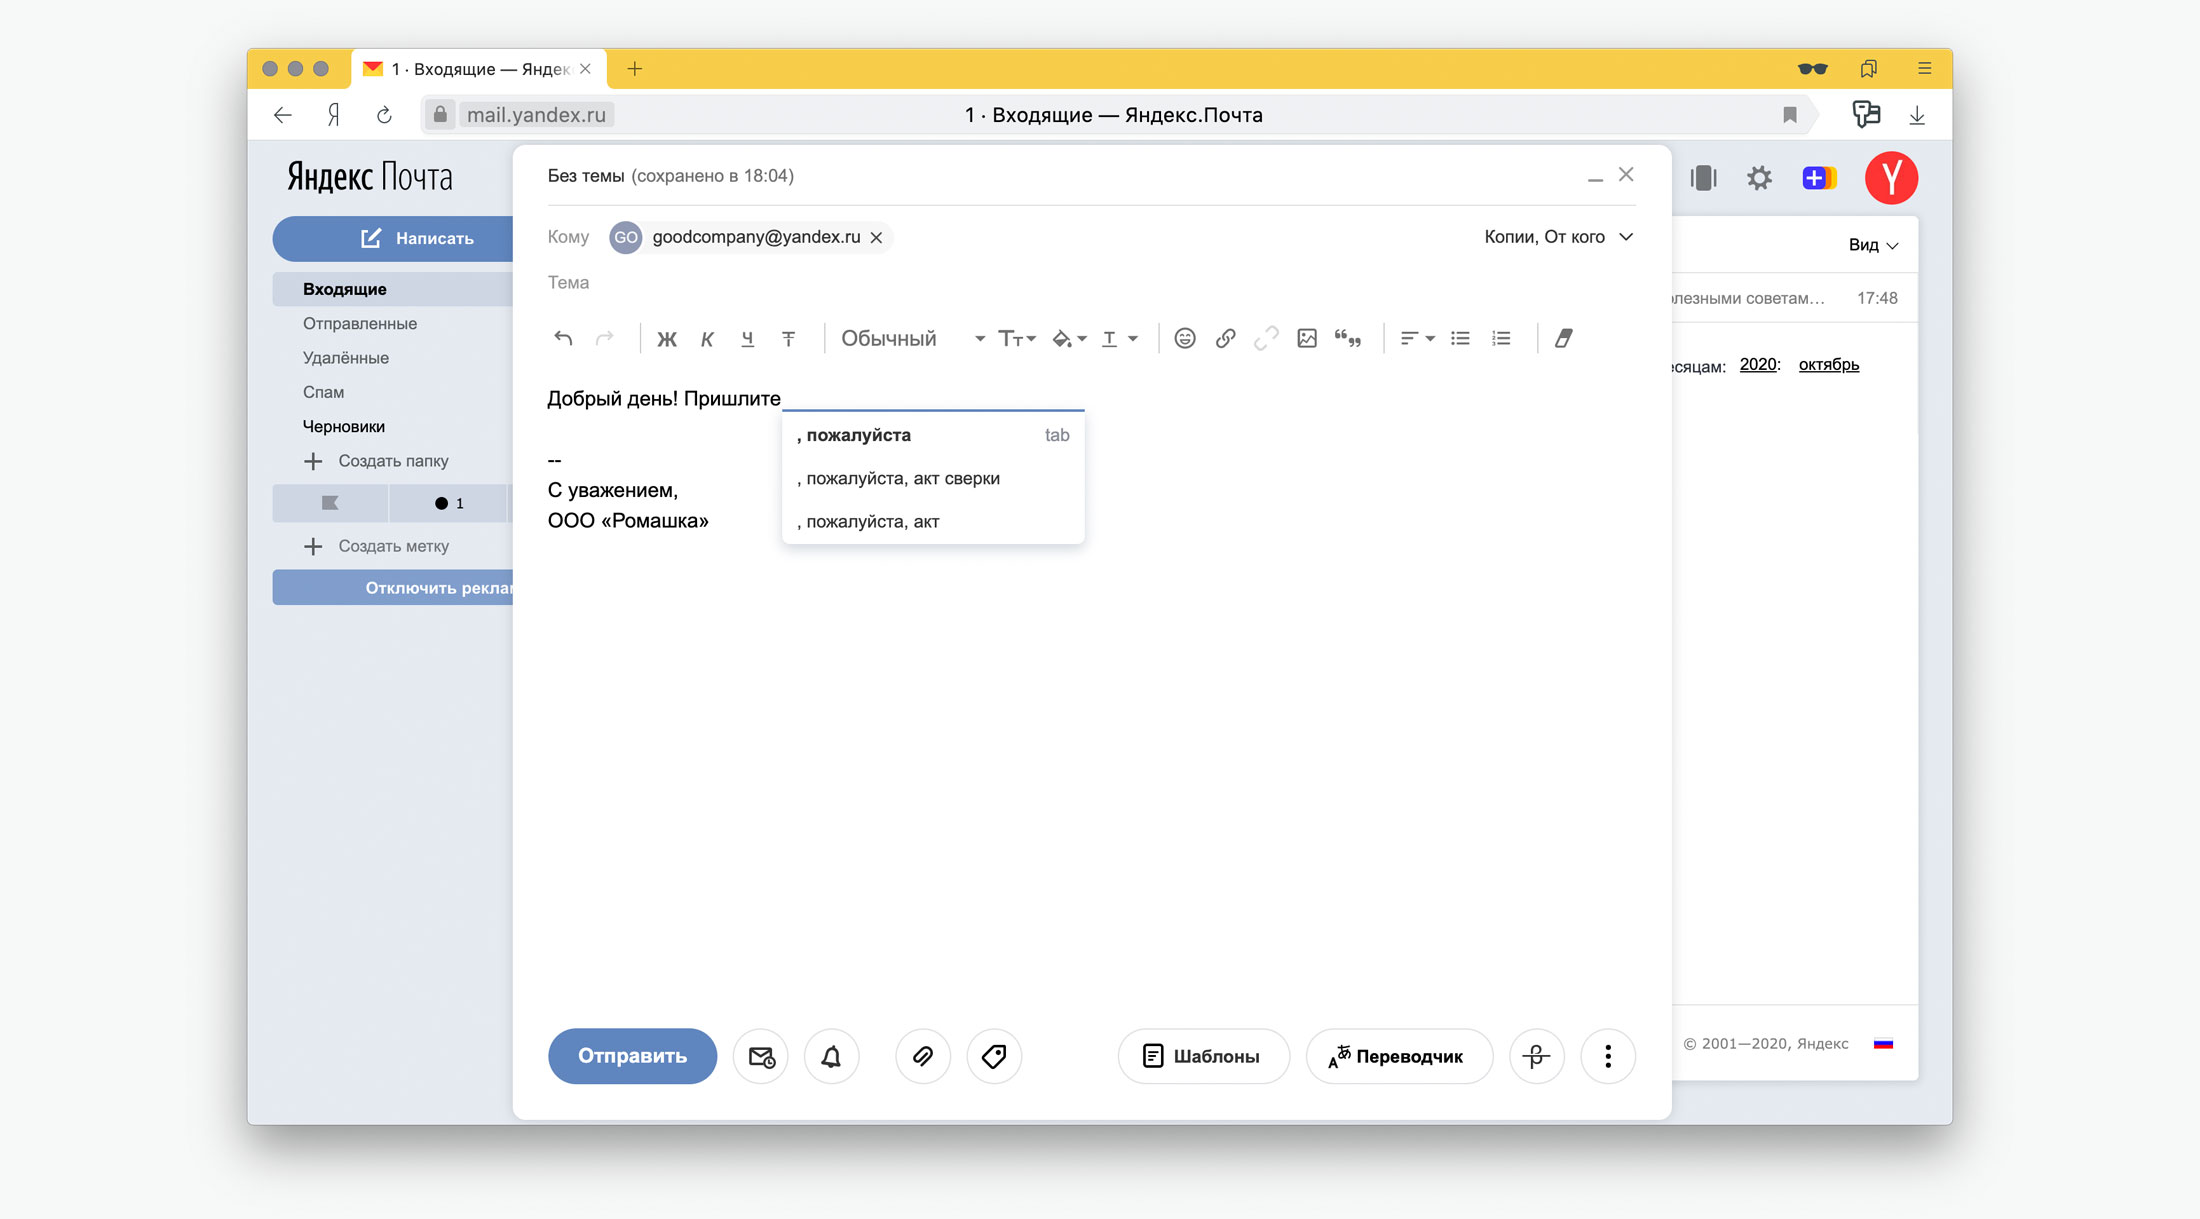Open the Вид dropdown

pos(1872,245)
